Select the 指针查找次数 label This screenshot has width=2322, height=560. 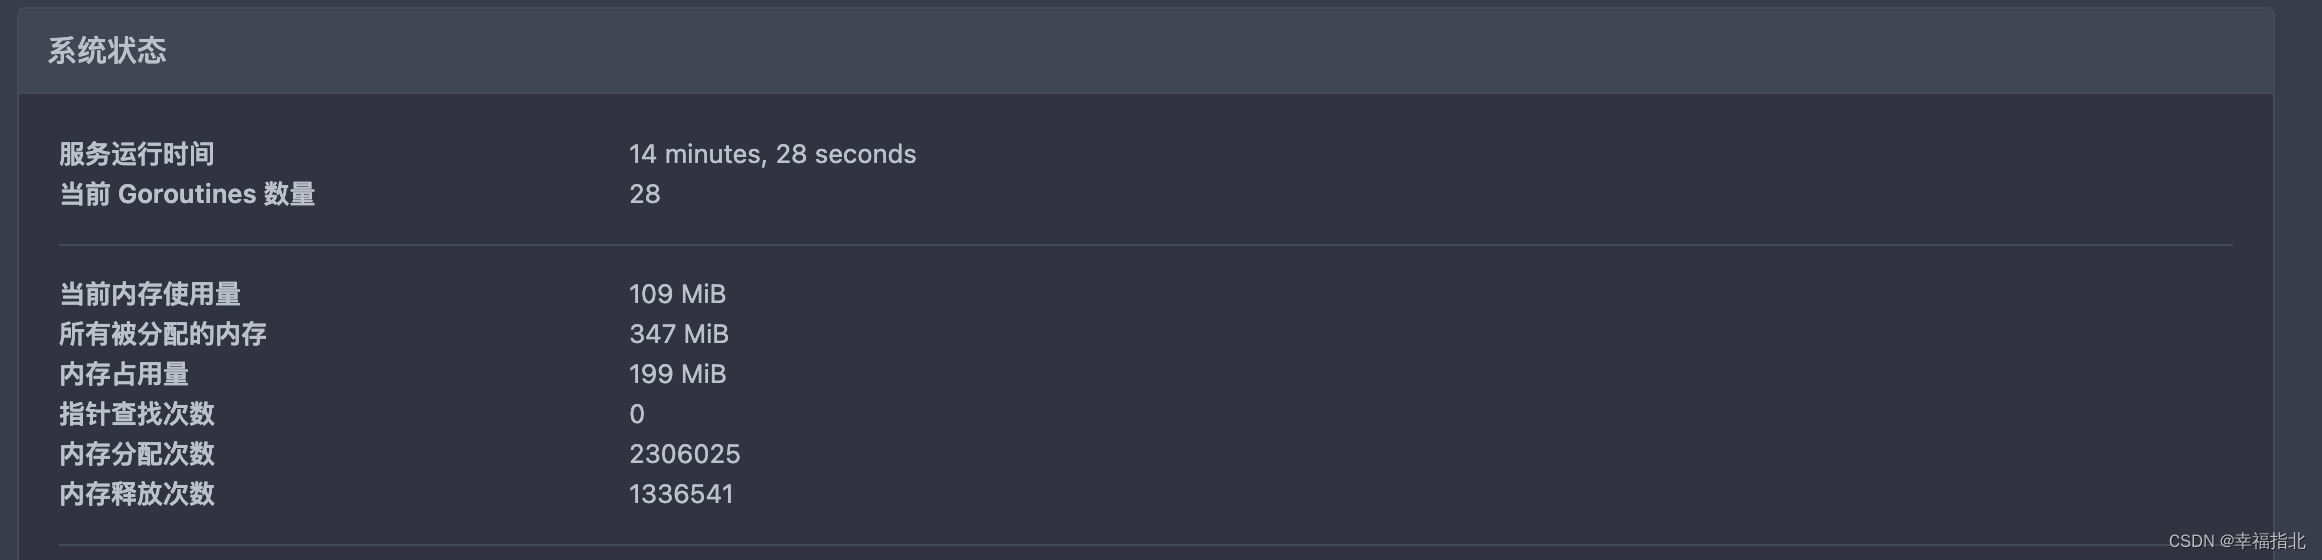[137, 414]
